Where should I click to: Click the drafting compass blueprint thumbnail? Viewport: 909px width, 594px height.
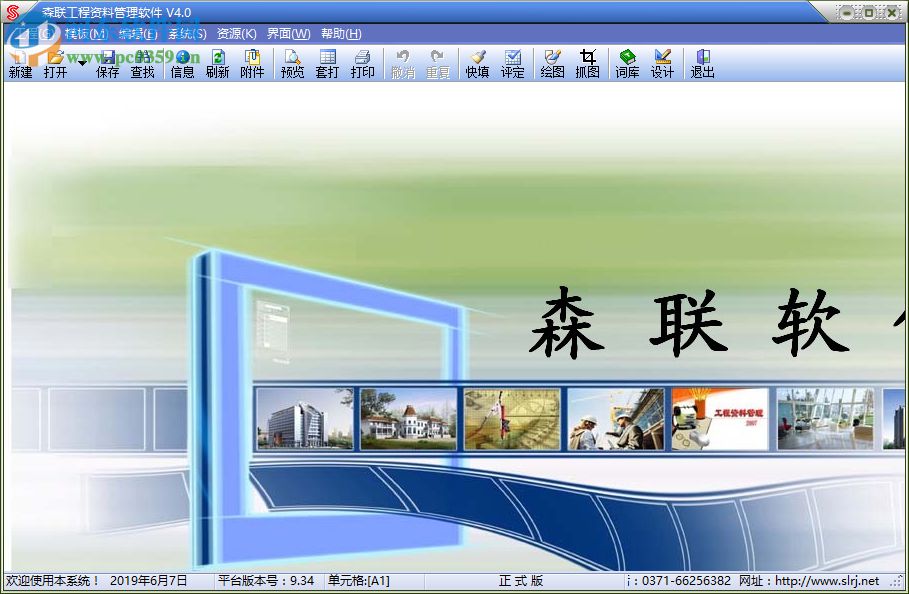[512, 418]
